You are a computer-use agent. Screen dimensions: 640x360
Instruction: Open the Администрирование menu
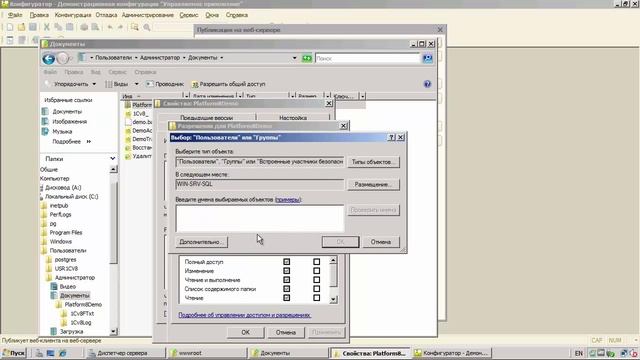pyautogui.click(x=147, y=15)
